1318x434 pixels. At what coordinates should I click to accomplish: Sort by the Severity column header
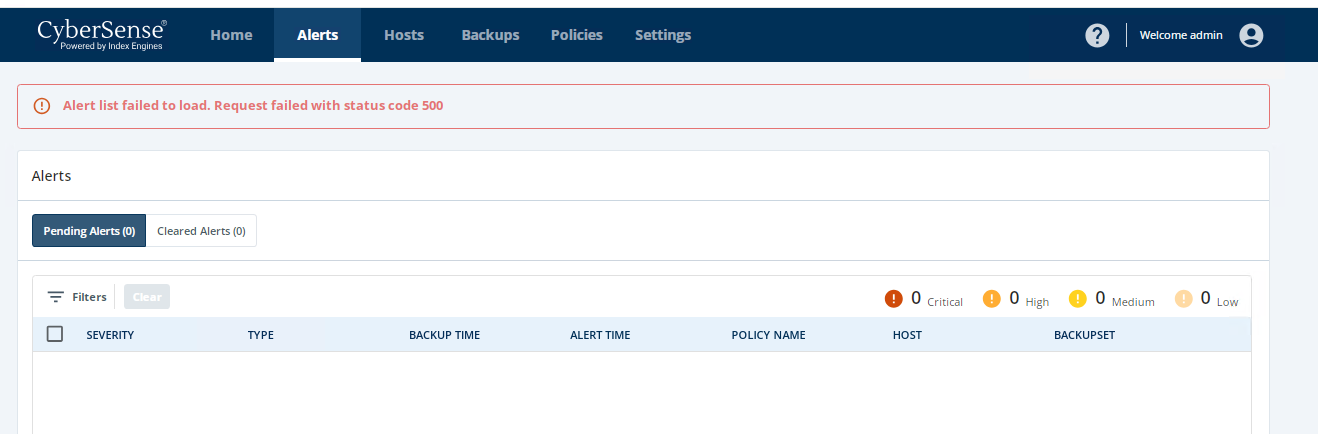pos(110,335)
